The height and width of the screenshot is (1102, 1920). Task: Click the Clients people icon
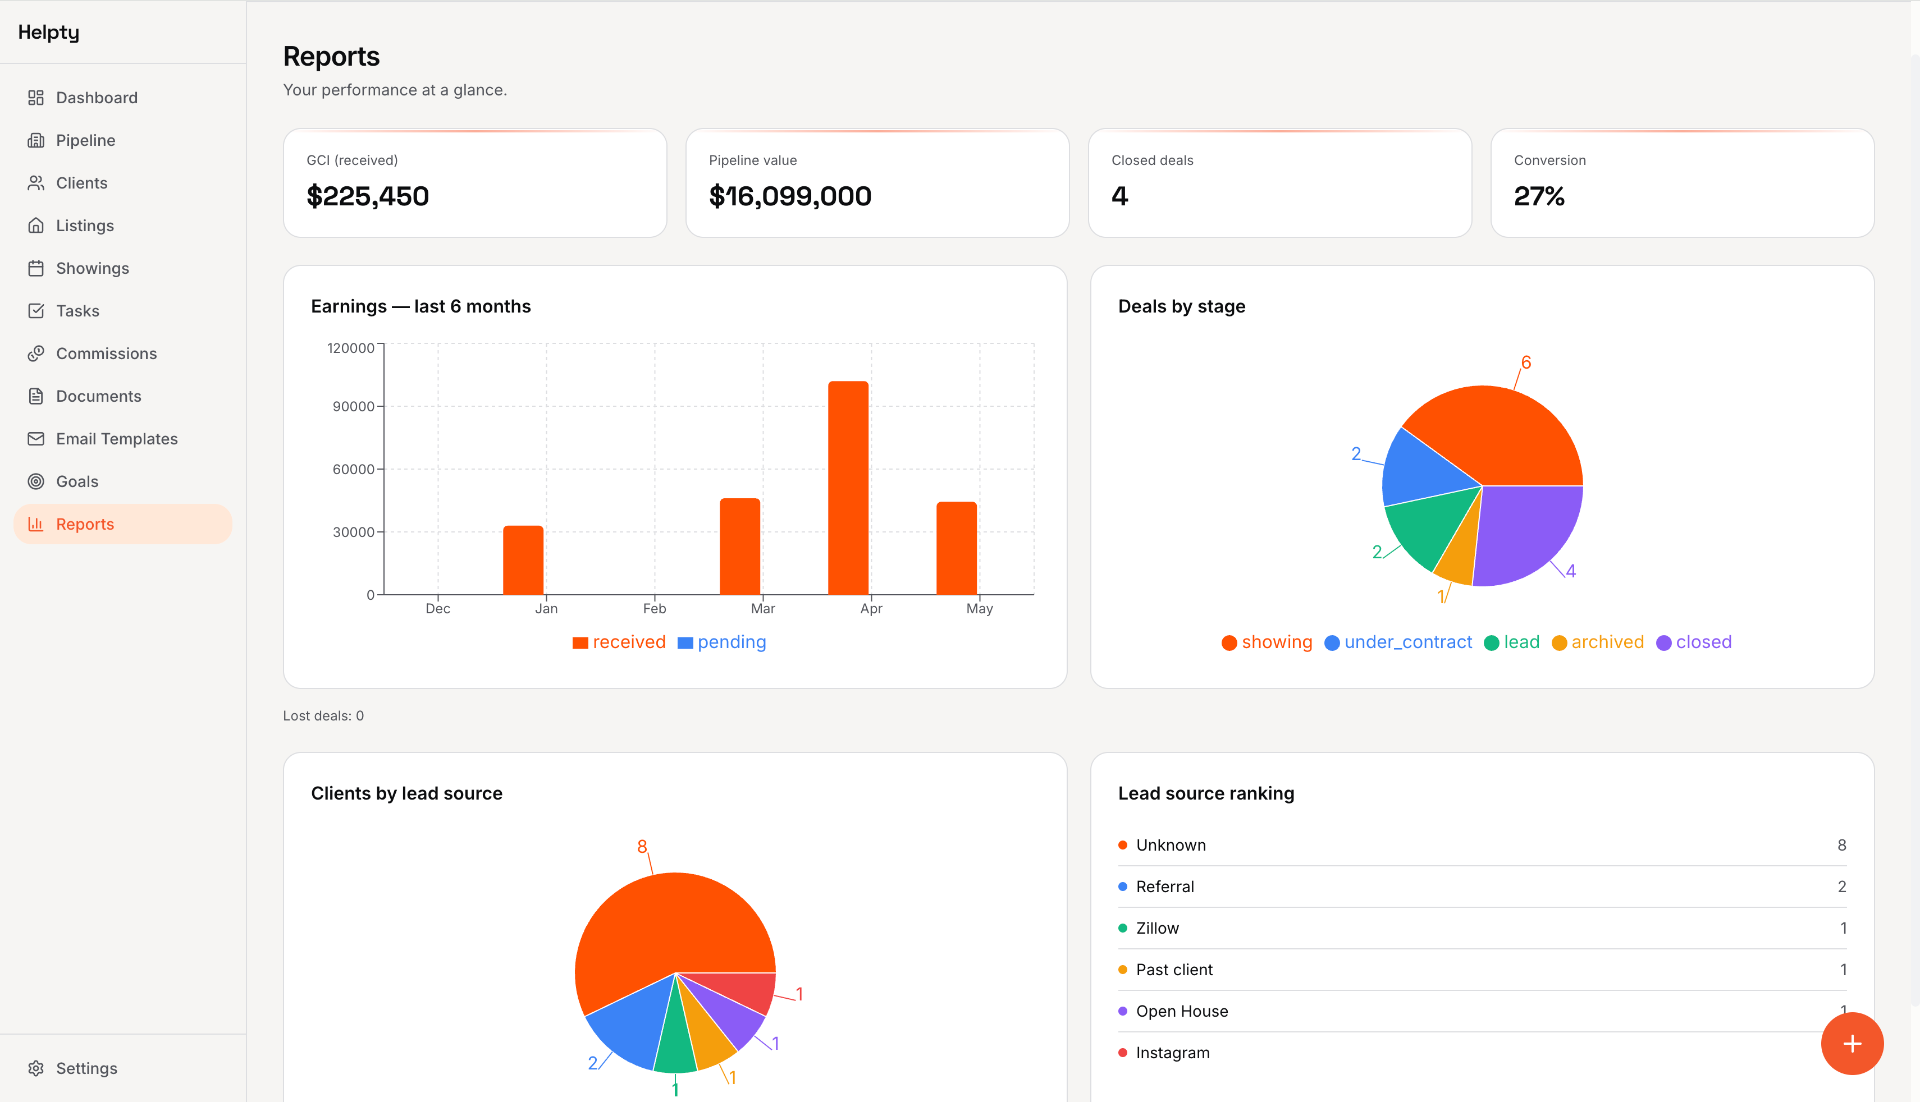(x=36, y=183)
